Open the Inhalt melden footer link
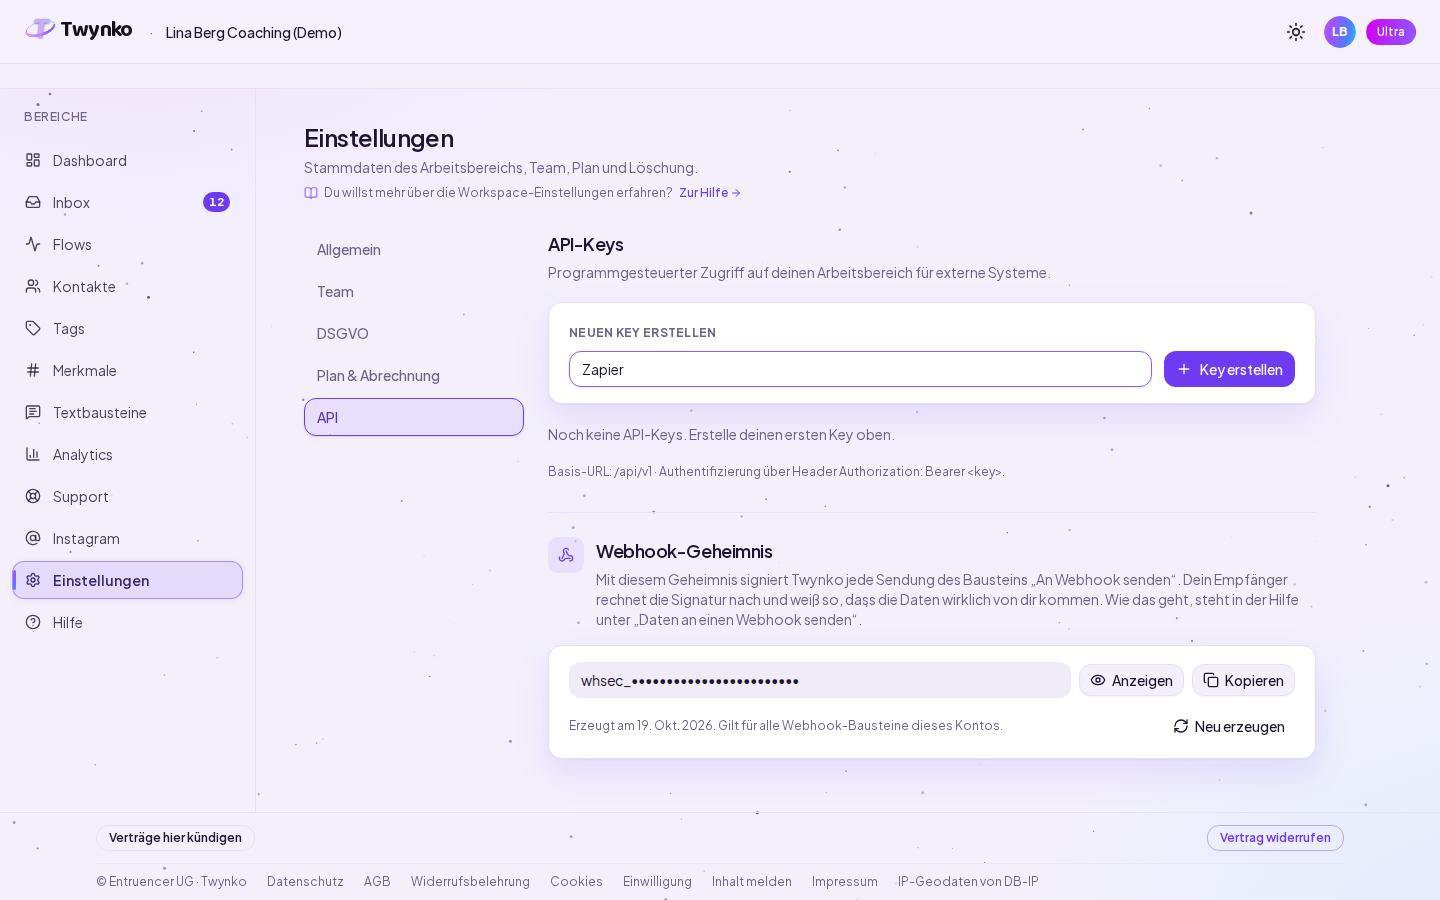 click(x=752, y=881)
